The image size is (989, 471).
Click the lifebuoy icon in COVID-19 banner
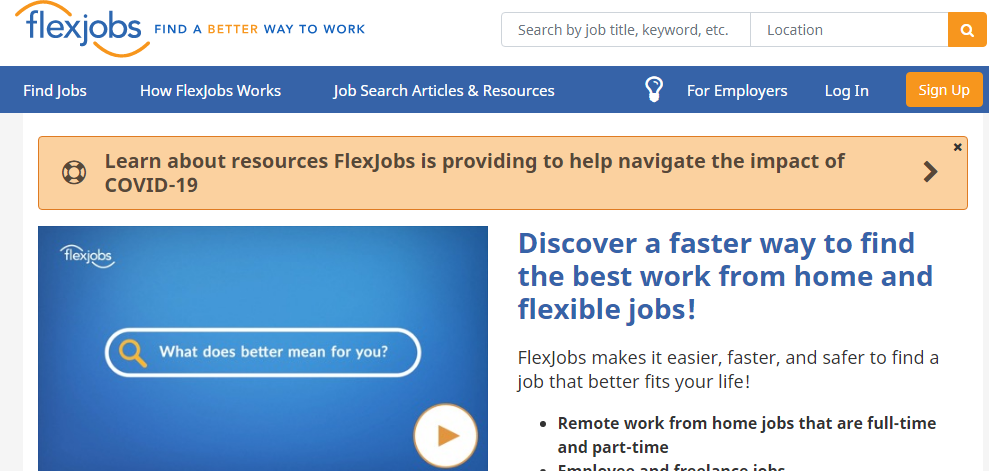(74, 172)
